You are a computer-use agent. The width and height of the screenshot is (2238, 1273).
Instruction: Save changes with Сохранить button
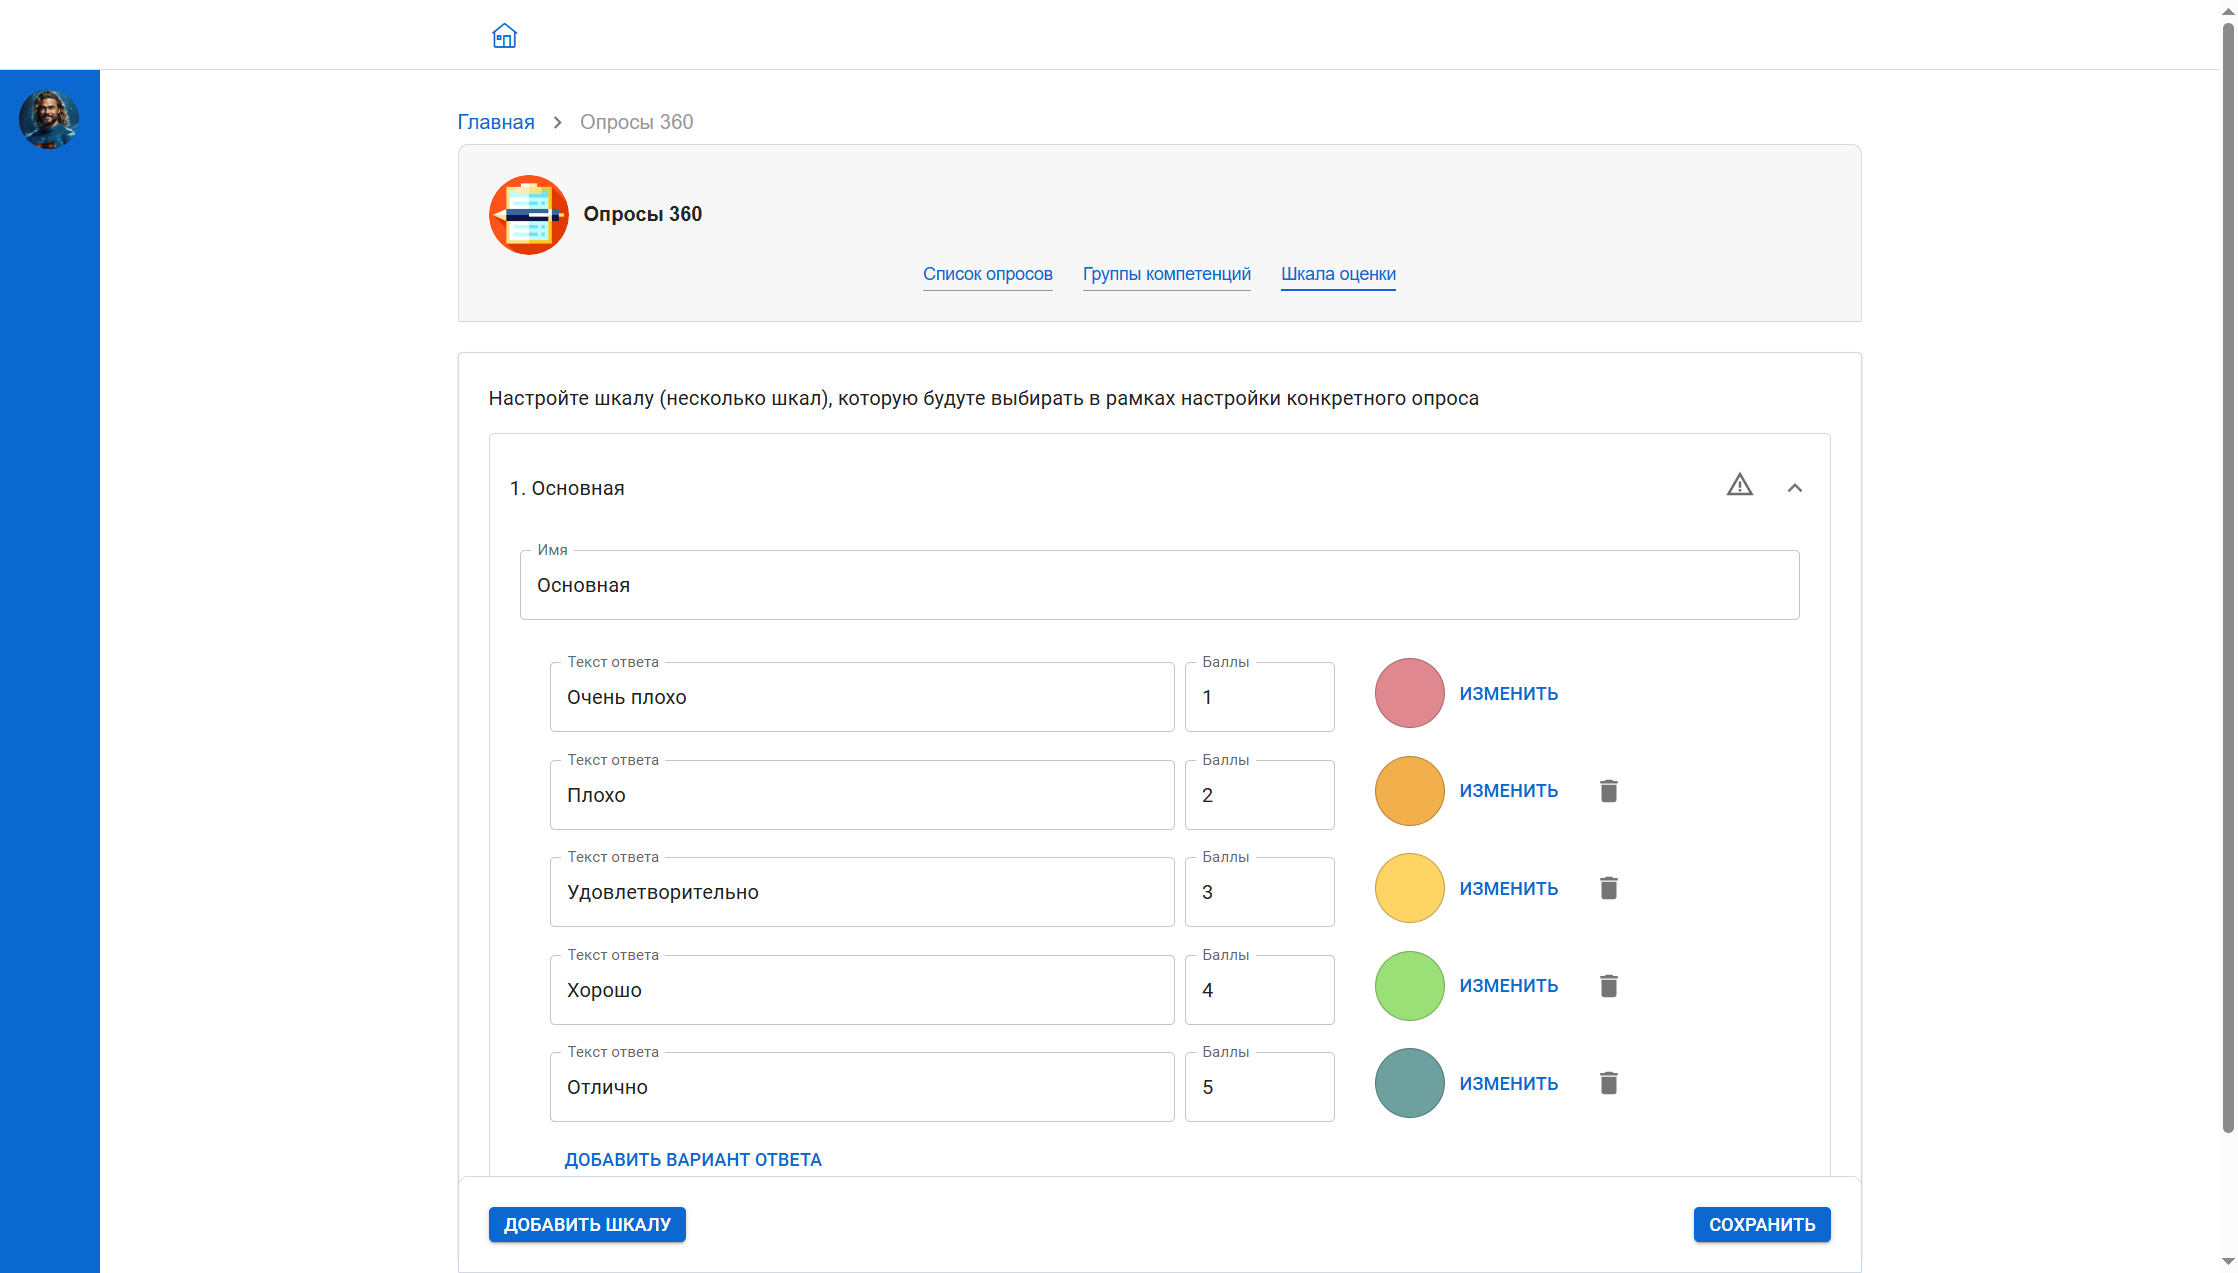(x=1761, y=1224)
